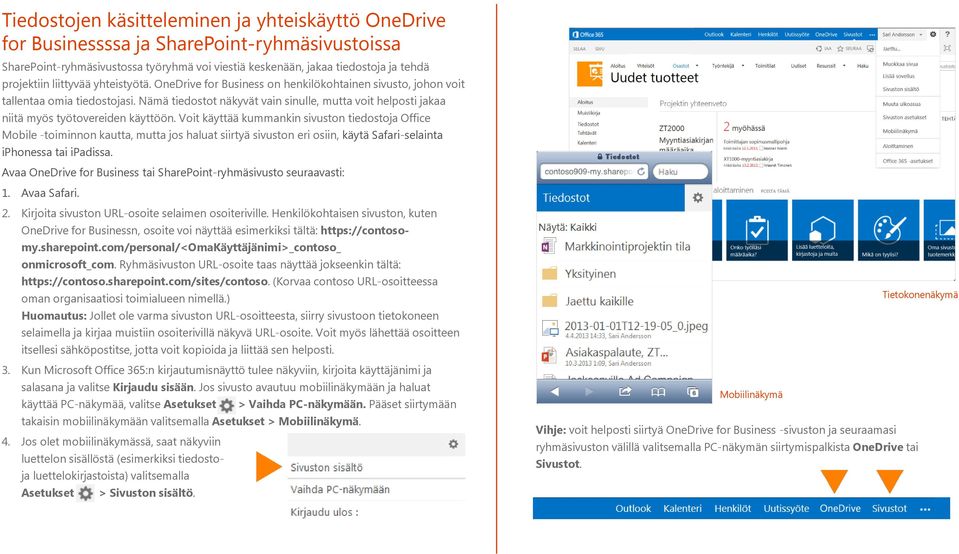Click Yhteisöt in the site top navigation
Screen dimensions: 959x554
click(645, 66)
